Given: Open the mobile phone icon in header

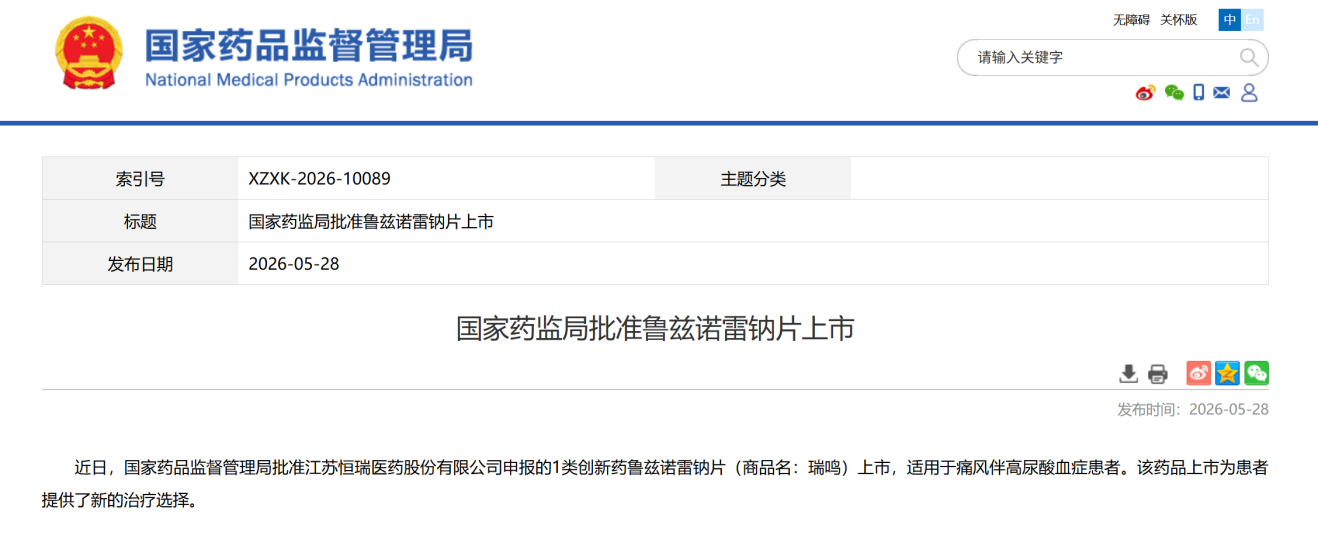Looking at the screenshot, I should point(1198,93).
